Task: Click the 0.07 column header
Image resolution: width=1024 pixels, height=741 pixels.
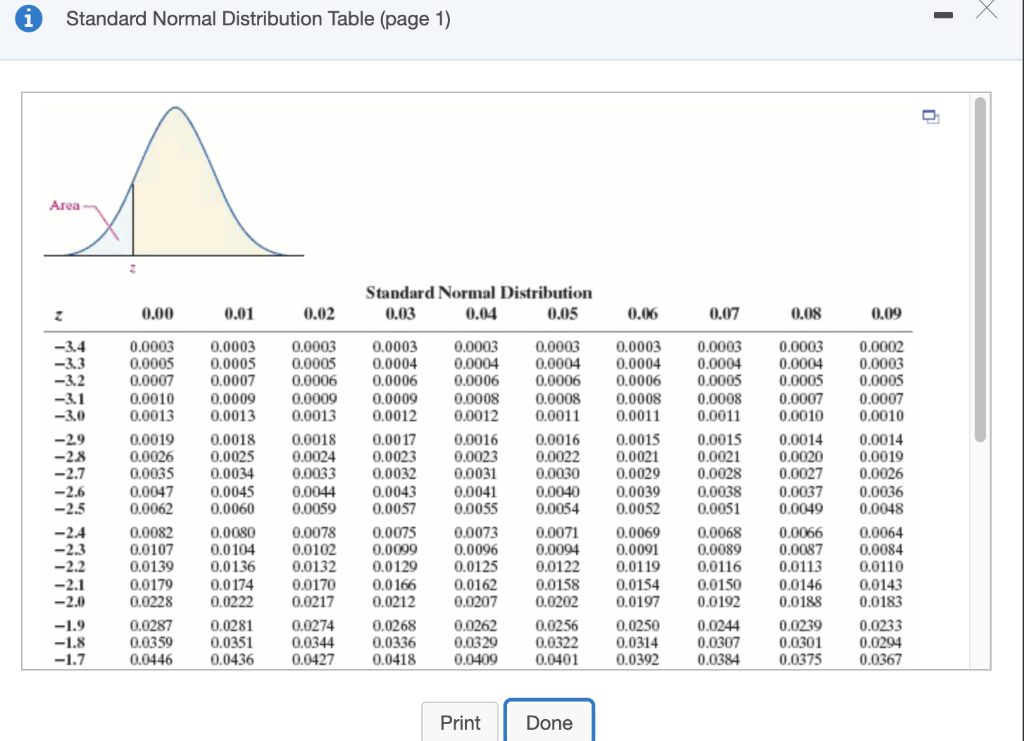Action: [x=724, y=314]
